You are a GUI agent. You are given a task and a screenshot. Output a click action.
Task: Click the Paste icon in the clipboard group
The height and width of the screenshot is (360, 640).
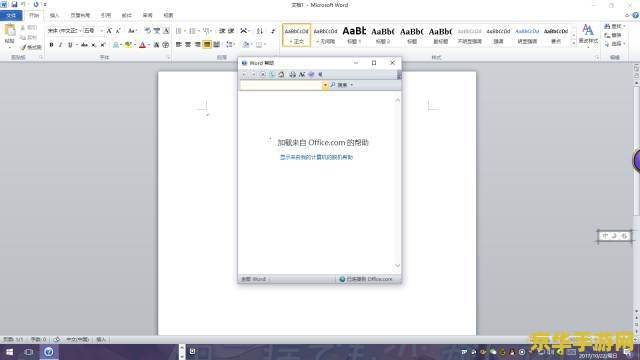coord(9,31)
